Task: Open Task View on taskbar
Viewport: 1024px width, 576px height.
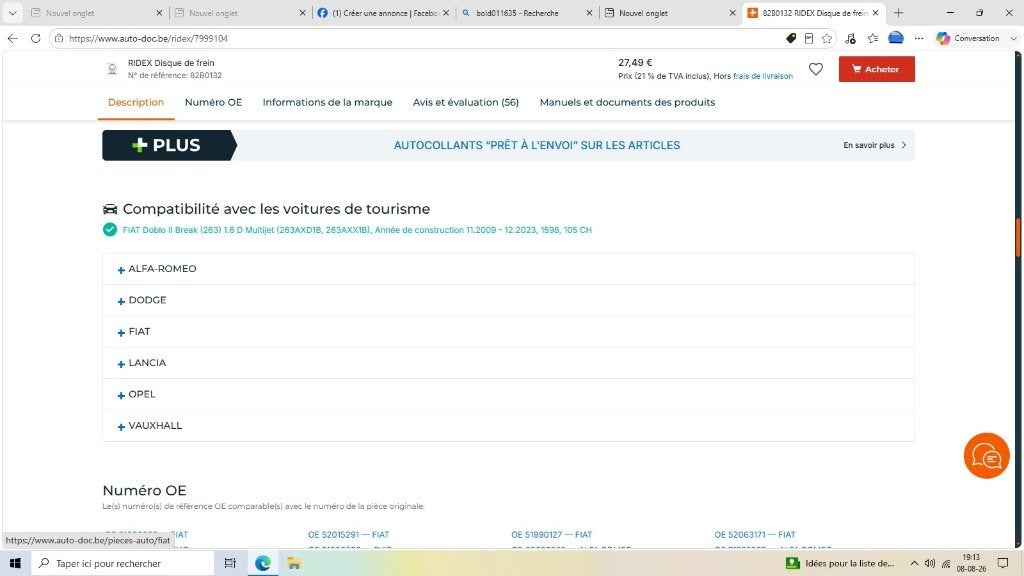Action: coord(230,563)
